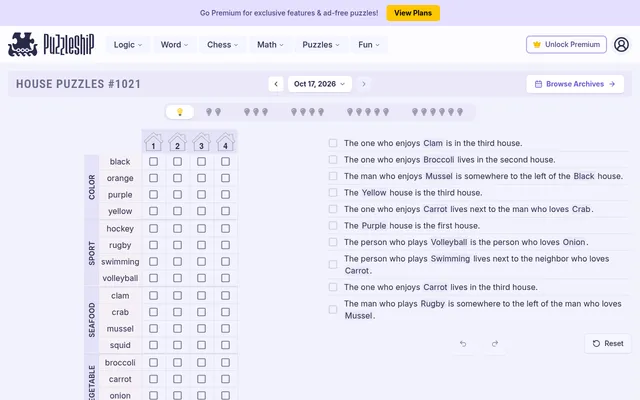Mark the Volleyball loves Onion clue done
Image resolution: width=640 pixels, height=400 pixels.
333,242
